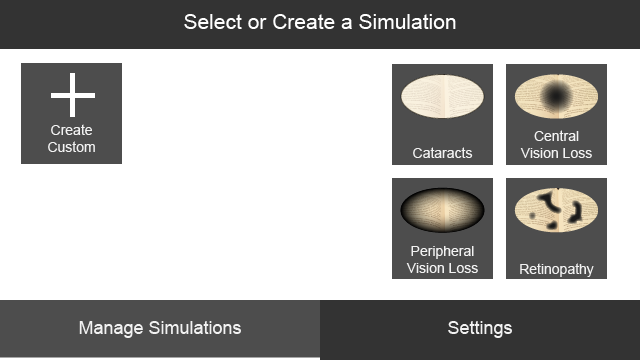Launch the Retinopathy simulation tile
Image resolution: width=640 pixels, height=360 pixels.
click(556, 228)
